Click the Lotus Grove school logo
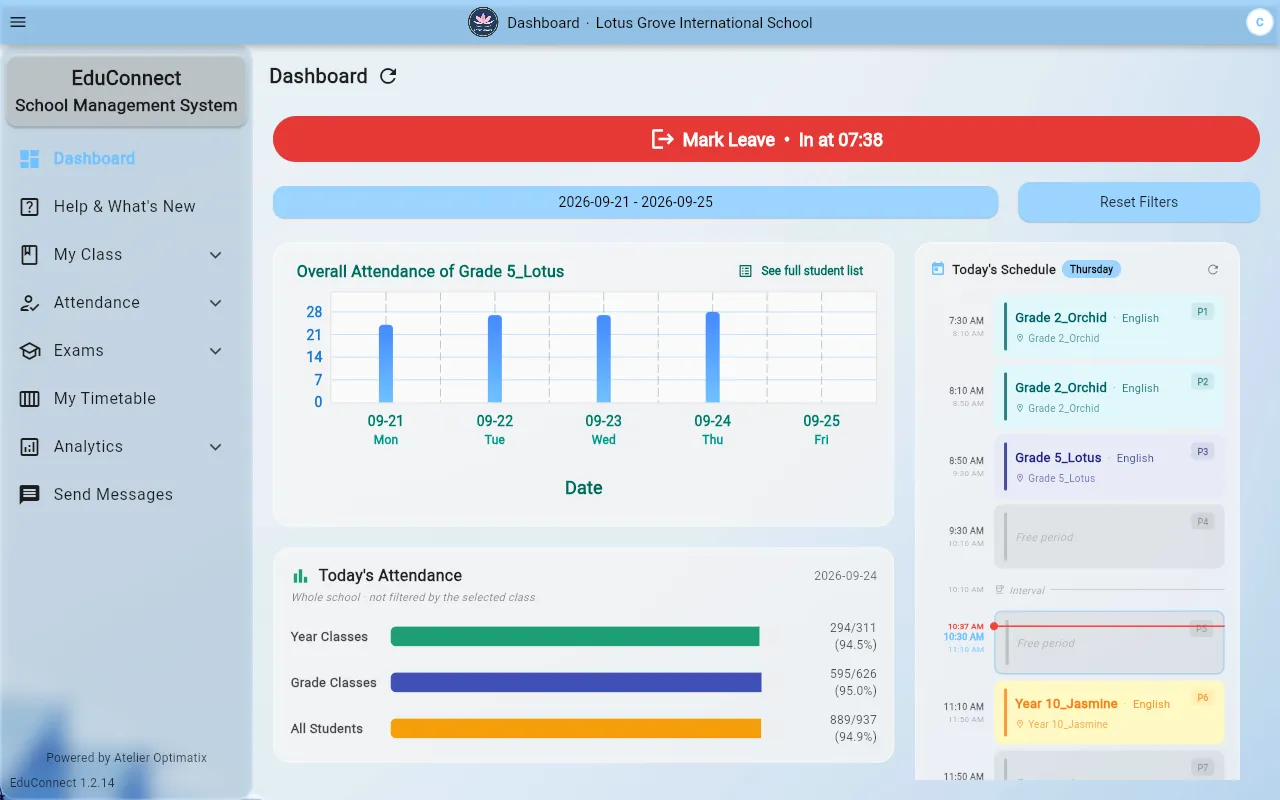This screenshot has width=1280, height=800. (483, 22)
